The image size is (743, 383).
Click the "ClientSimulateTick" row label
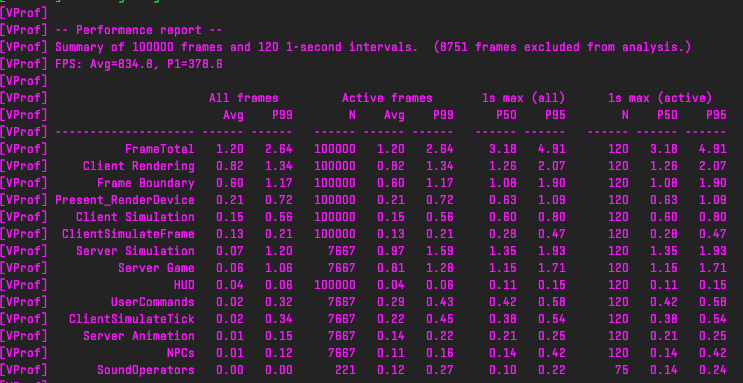(x=132, y=319)
